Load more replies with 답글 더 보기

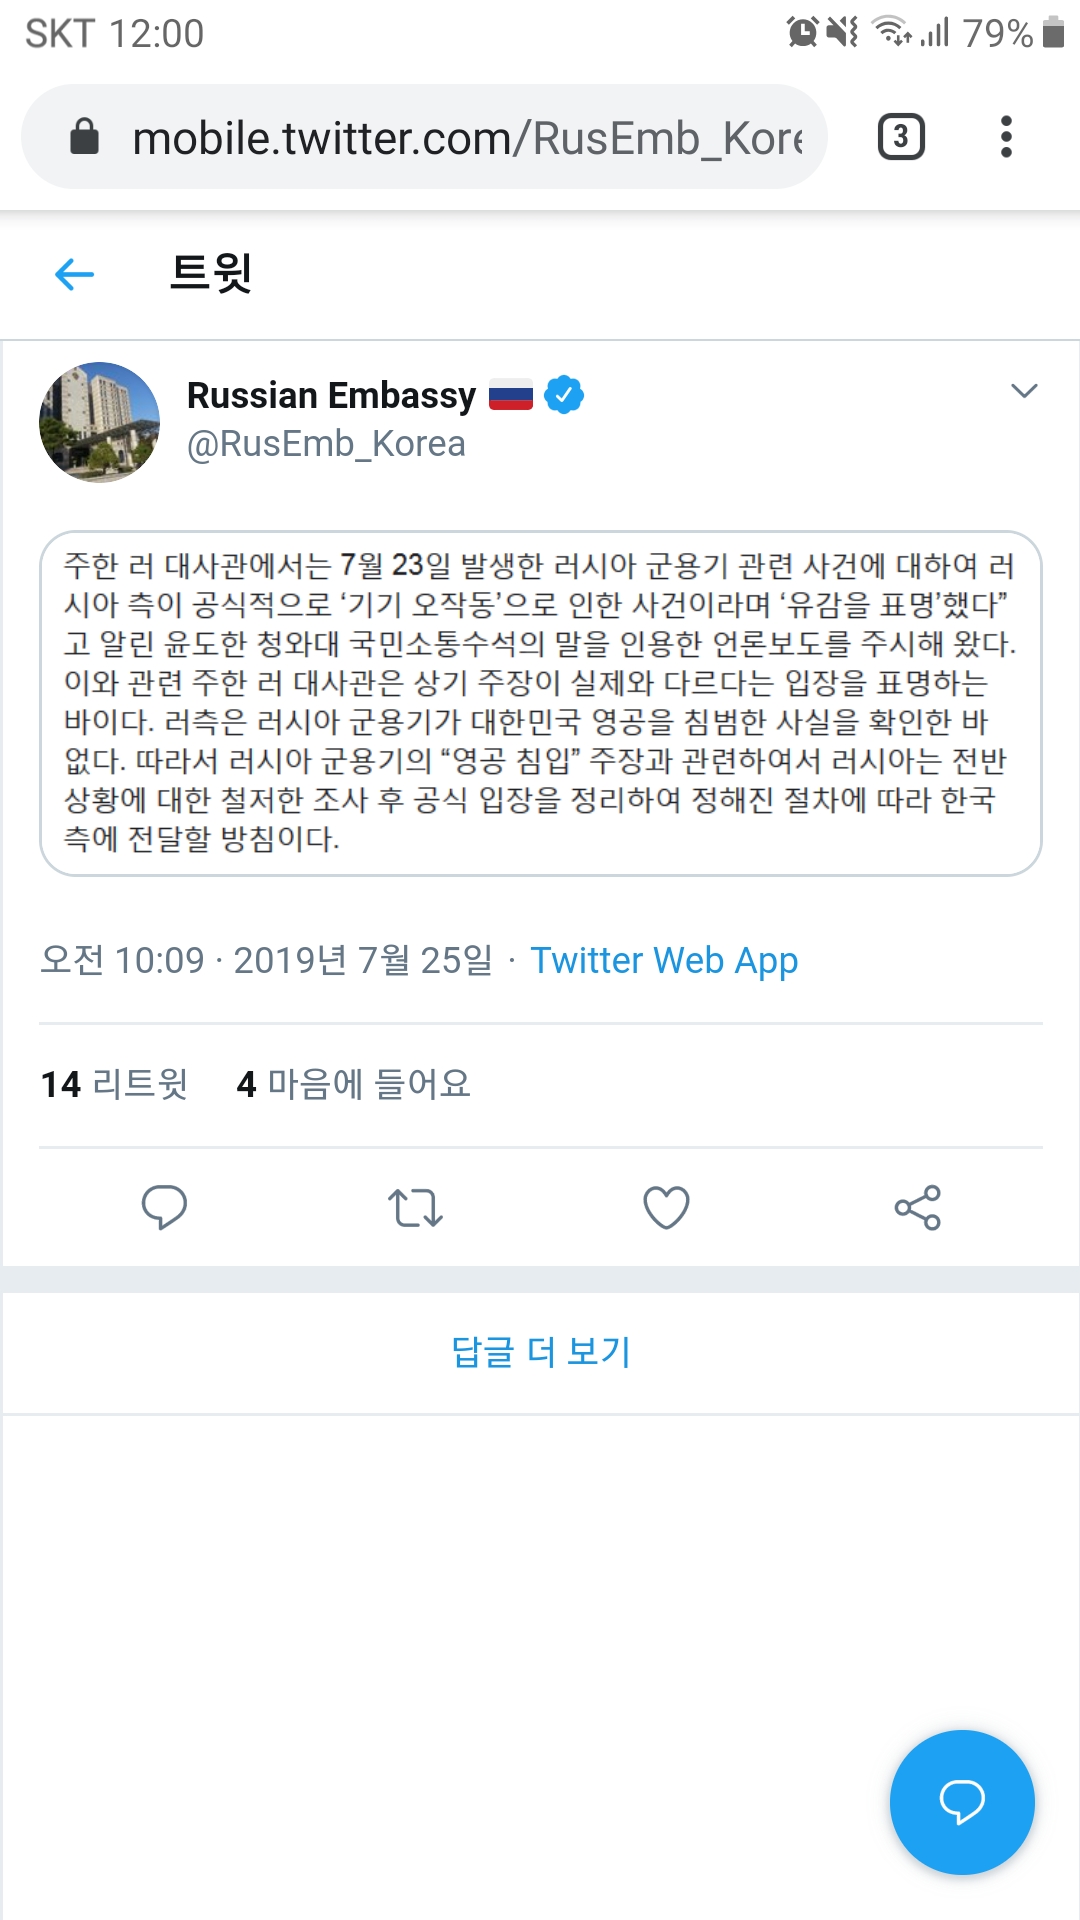pyautogui.click(x=540, y=1351)
